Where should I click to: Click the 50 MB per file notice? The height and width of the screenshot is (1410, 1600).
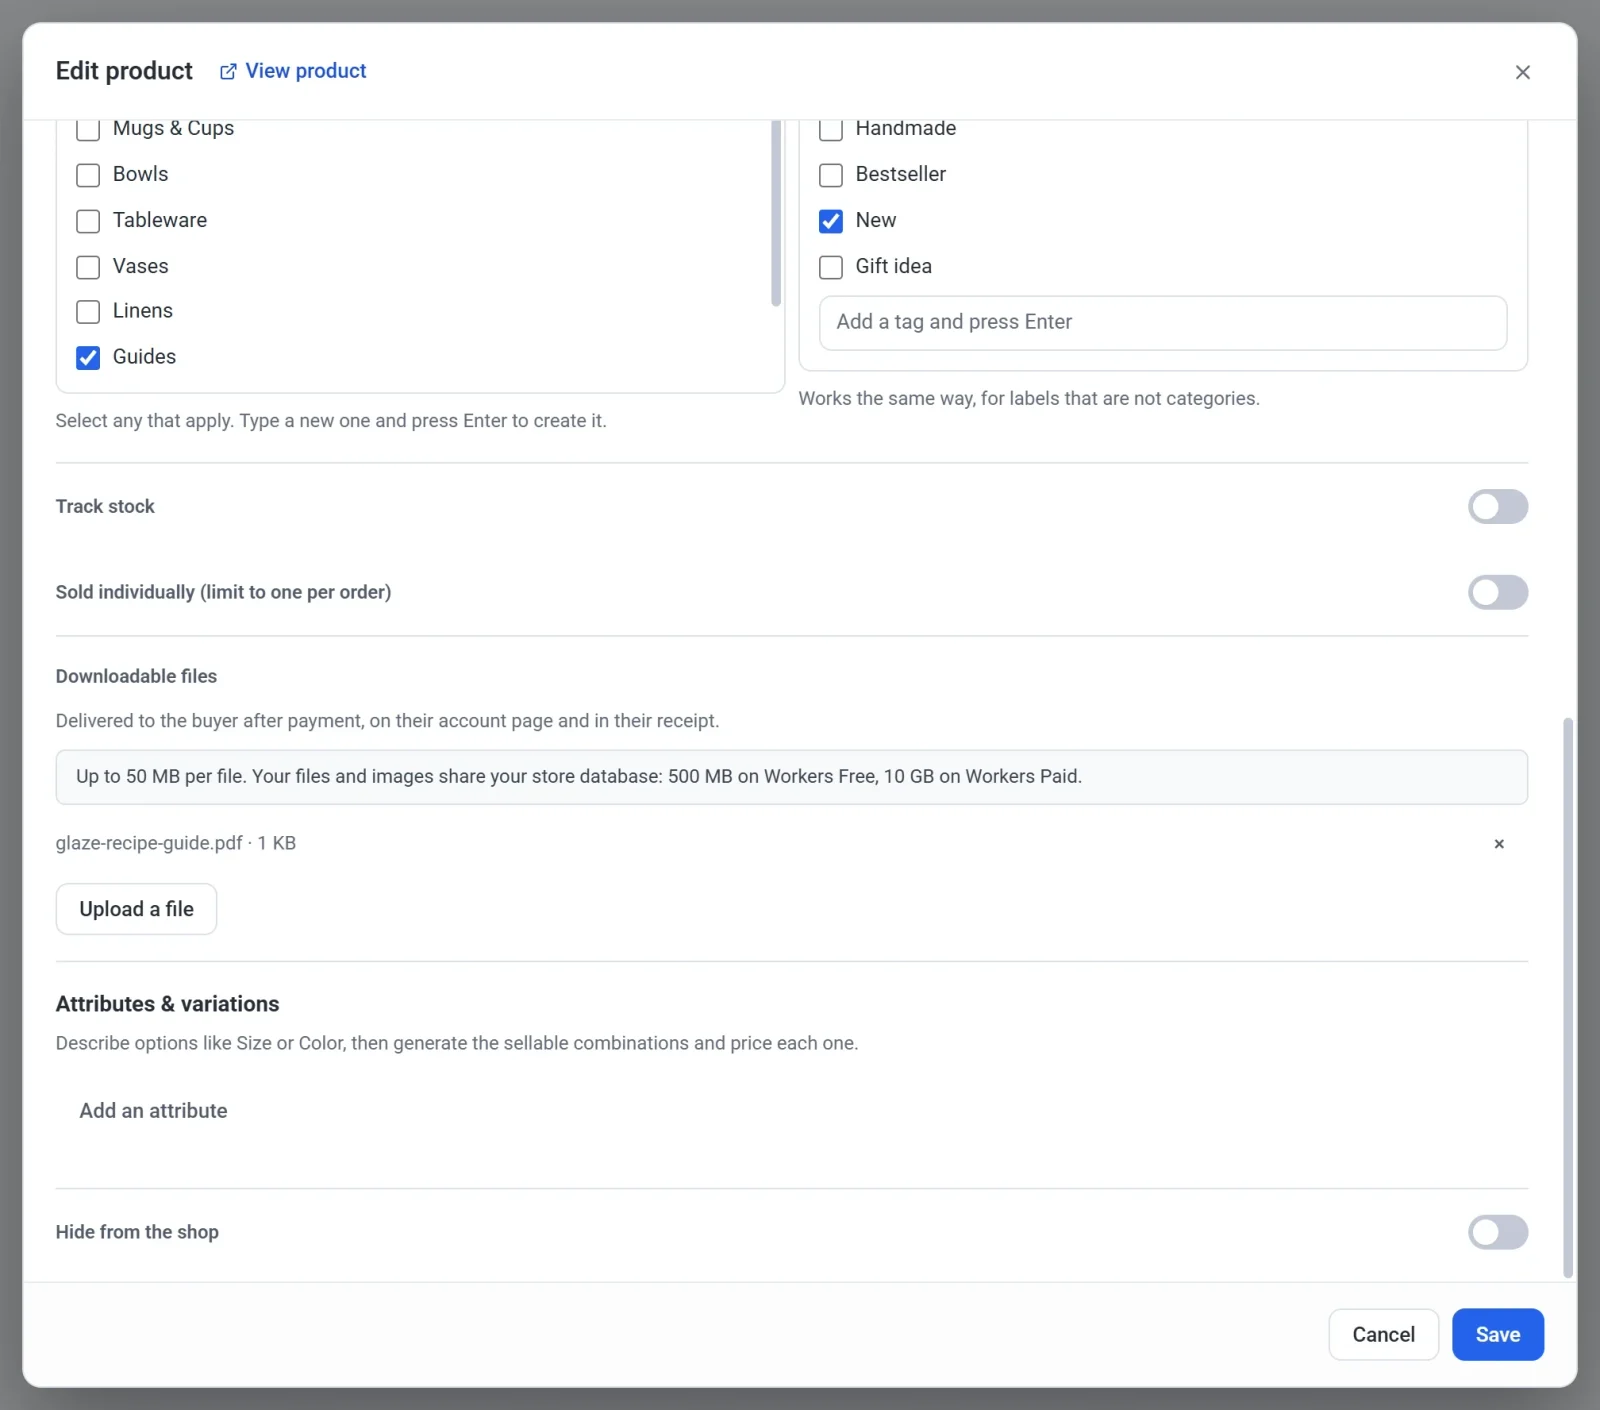coord(791,777)
